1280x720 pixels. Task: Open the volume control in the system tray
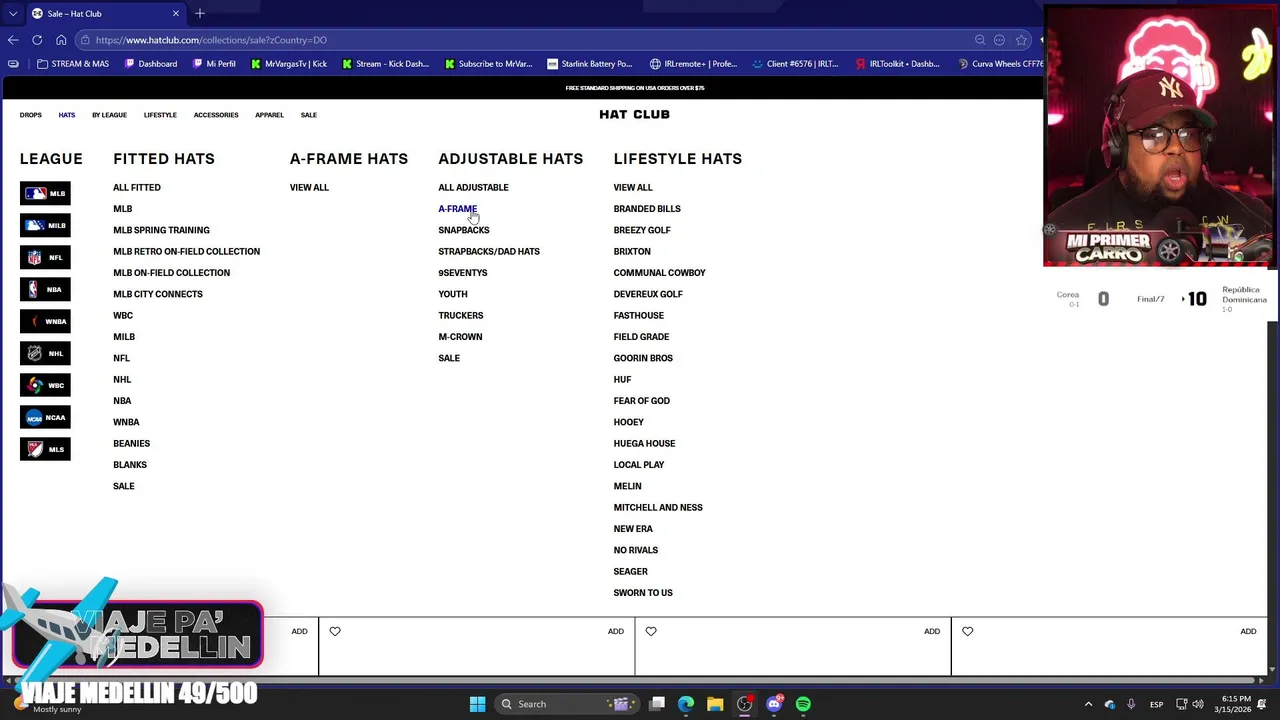point(1198,704)
